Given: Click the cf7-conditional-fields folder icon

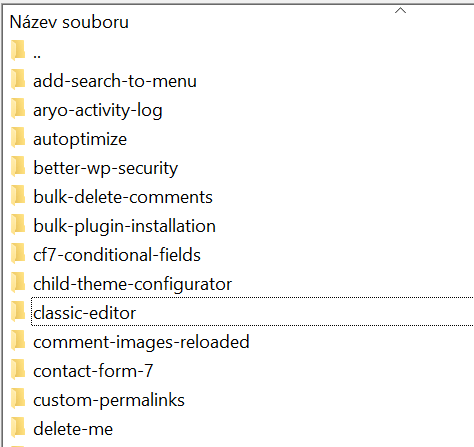Looking at the screenshot, I should (x=18, y=253).
